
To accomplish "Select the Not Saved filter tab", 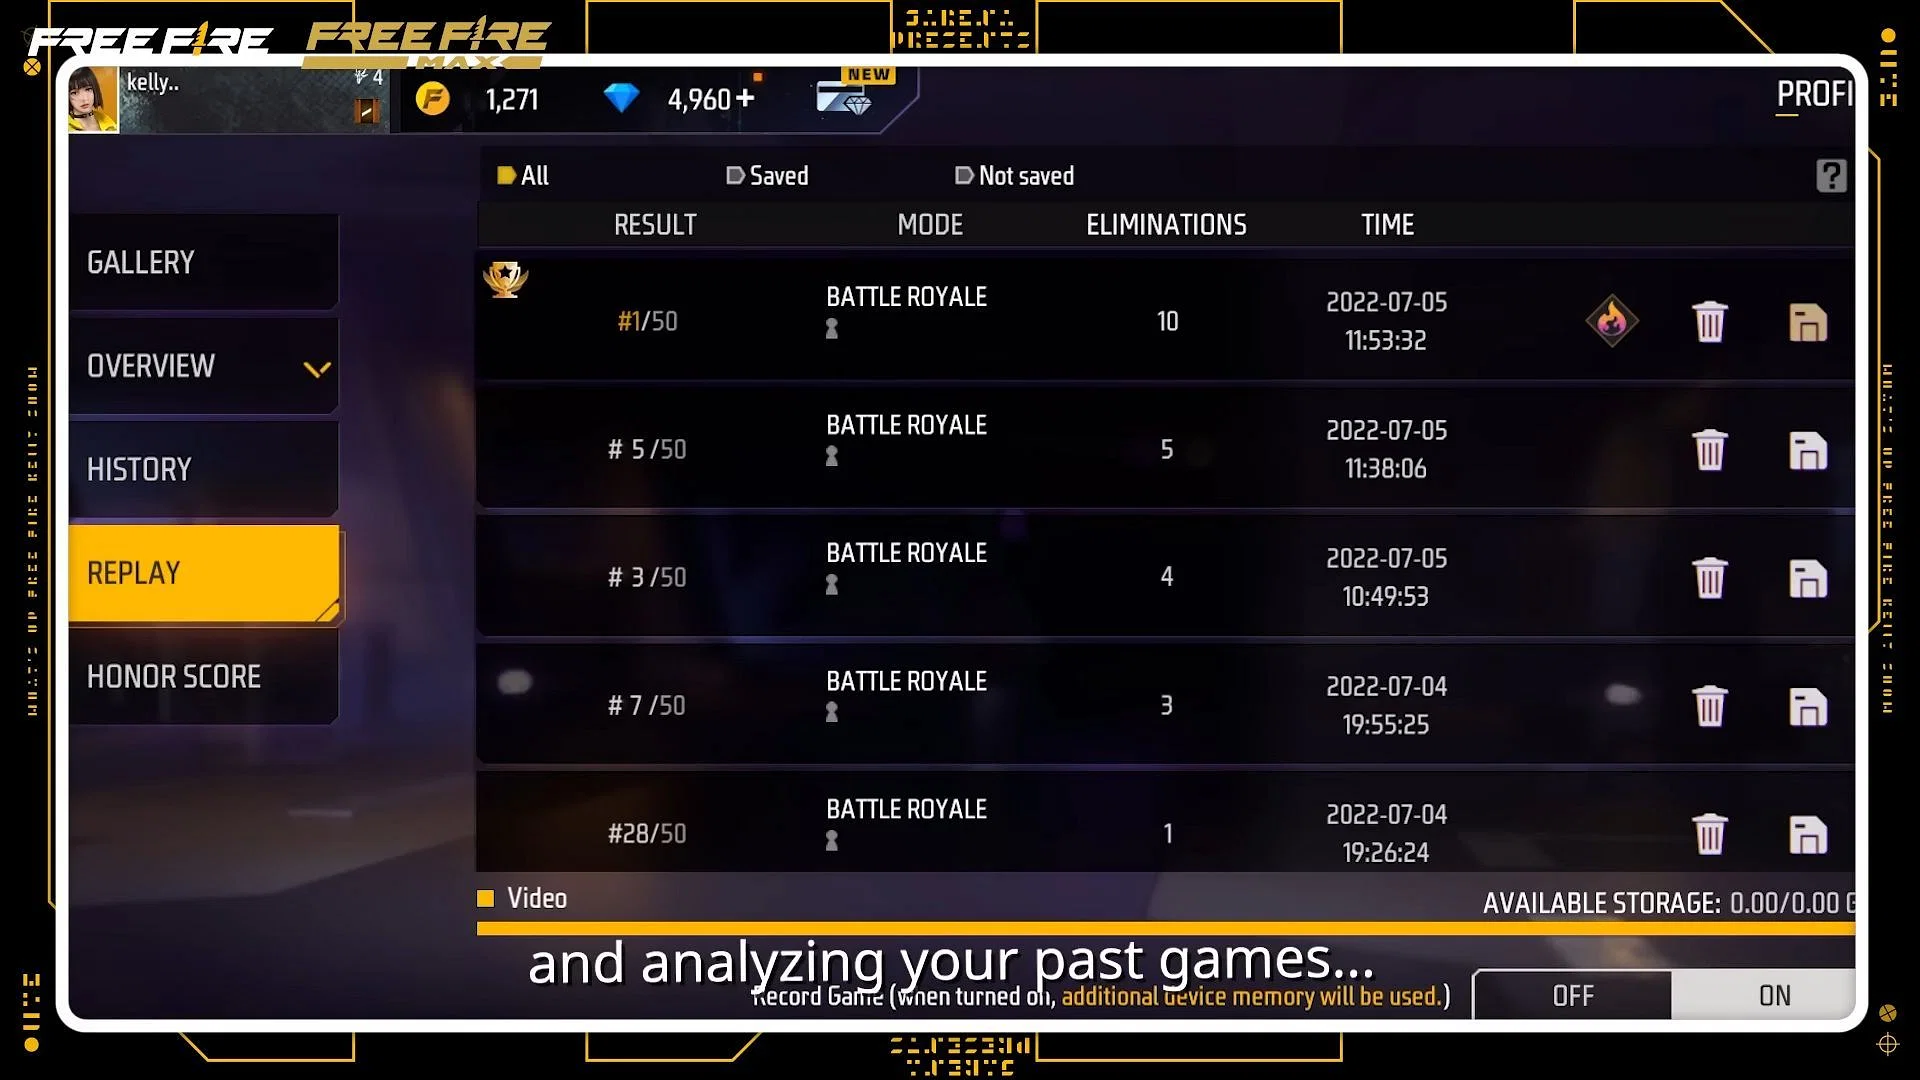I will 1014,175.
